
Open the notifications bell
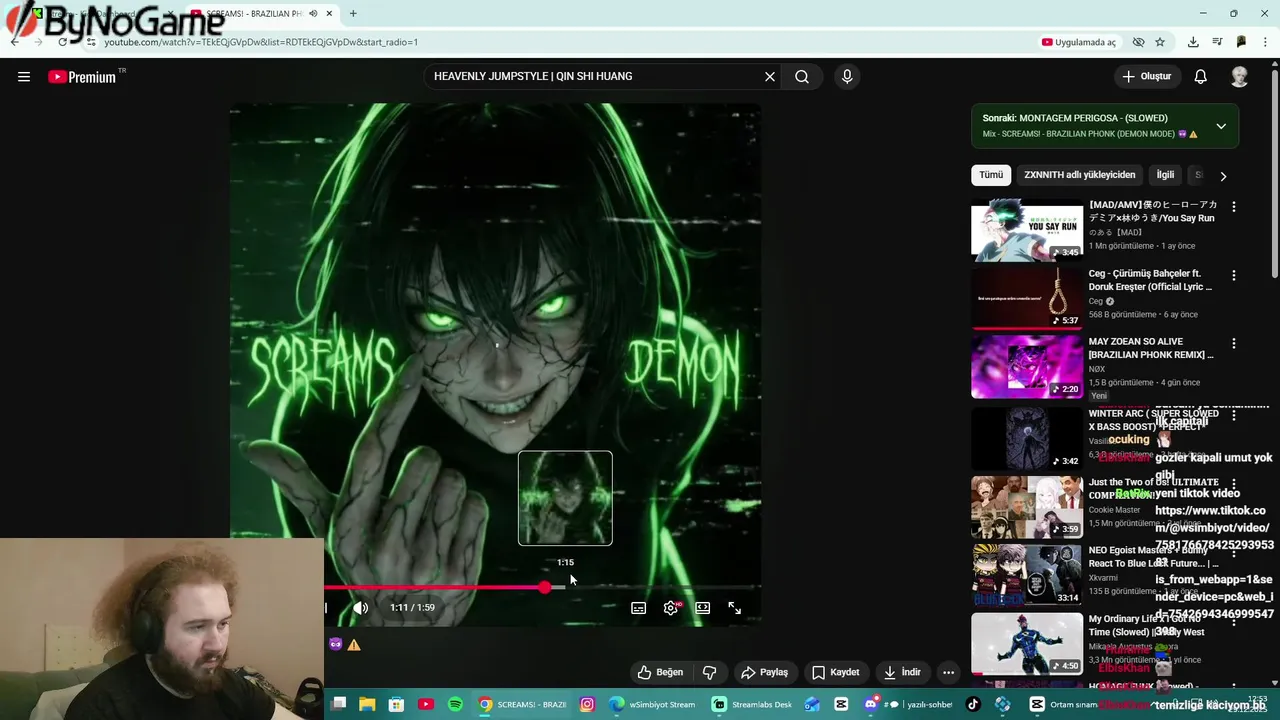[1201, 77]
